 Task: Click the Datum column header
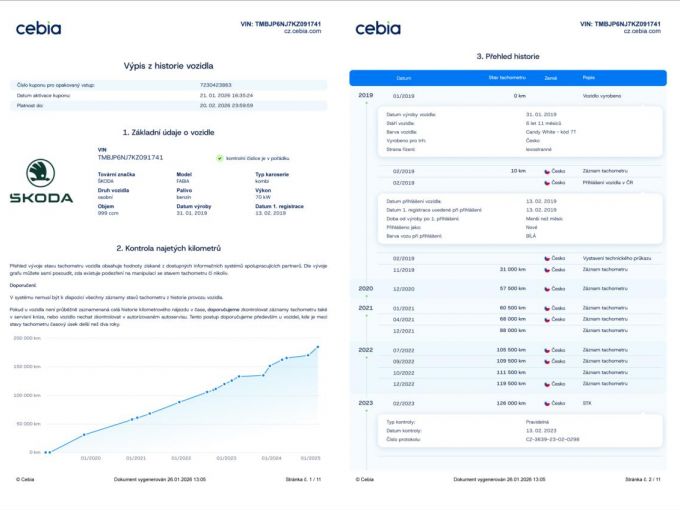click(x=403, y=77)
